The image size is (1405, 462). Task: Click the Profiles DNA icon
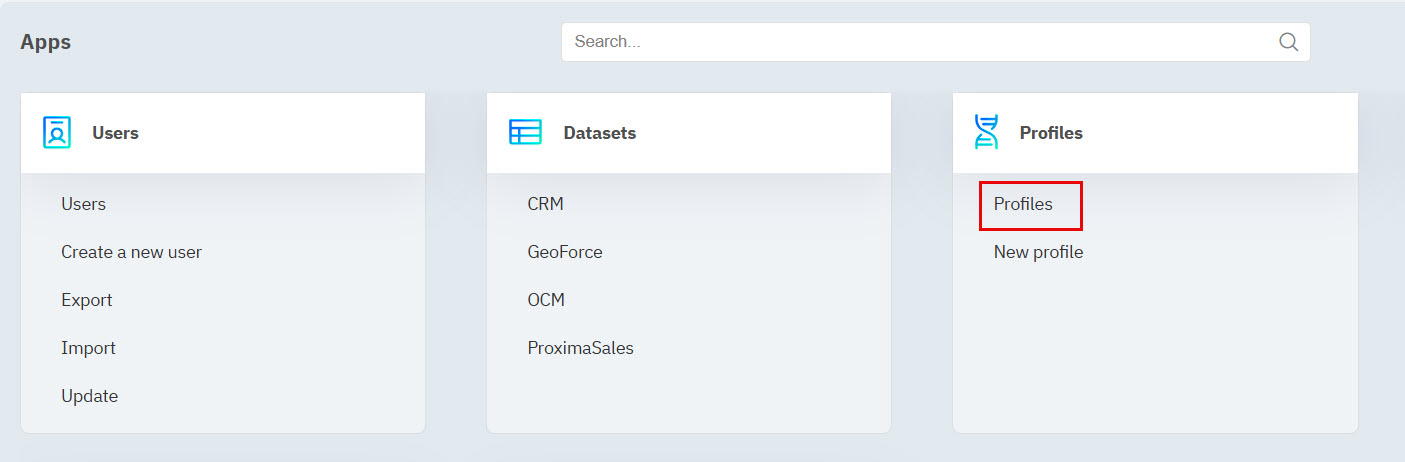point(986,132)
